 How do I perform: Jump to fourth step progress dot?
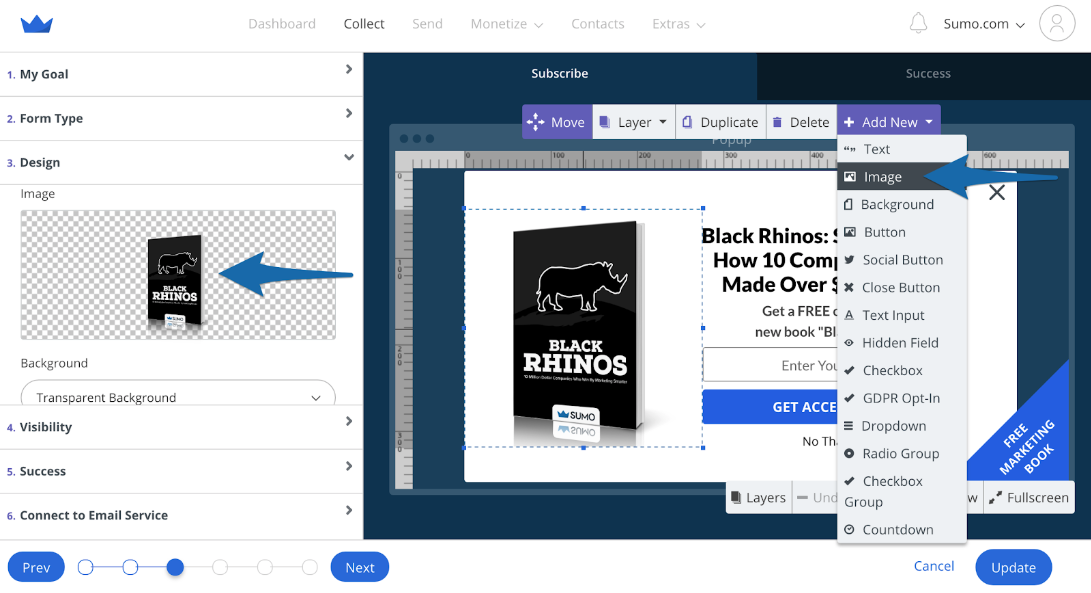coord(220,567)
